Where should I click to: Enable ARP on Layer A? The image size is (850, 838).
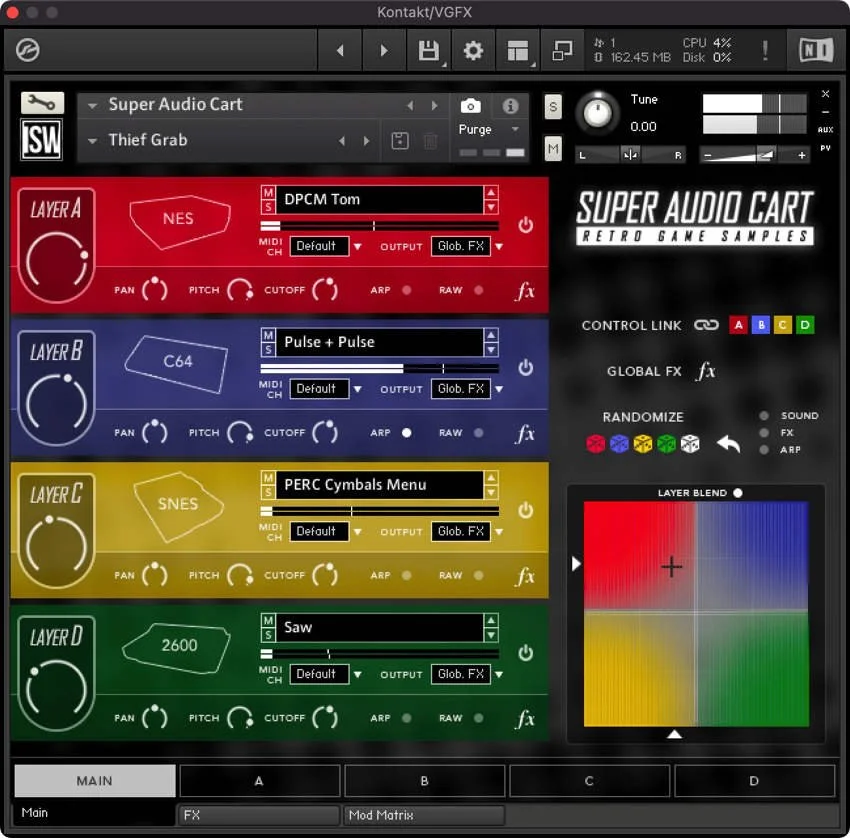pos(407,290)
